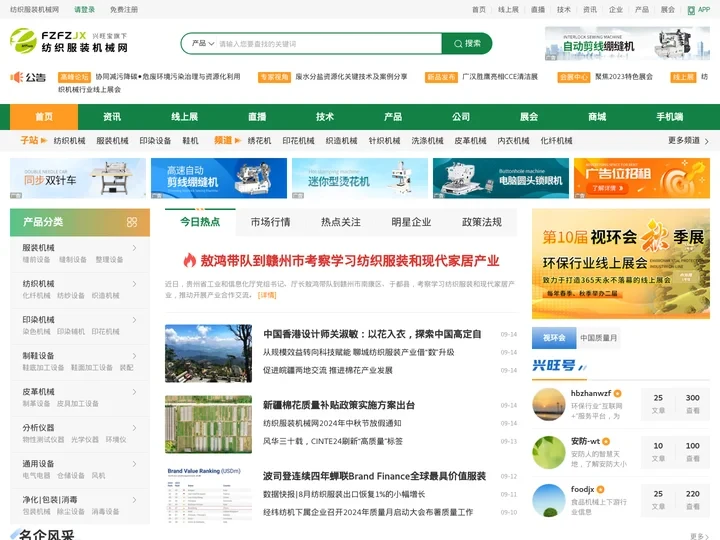Open 波司登 Brand Finance article
This screenshot has width=720, height=540.
(374, 476)
